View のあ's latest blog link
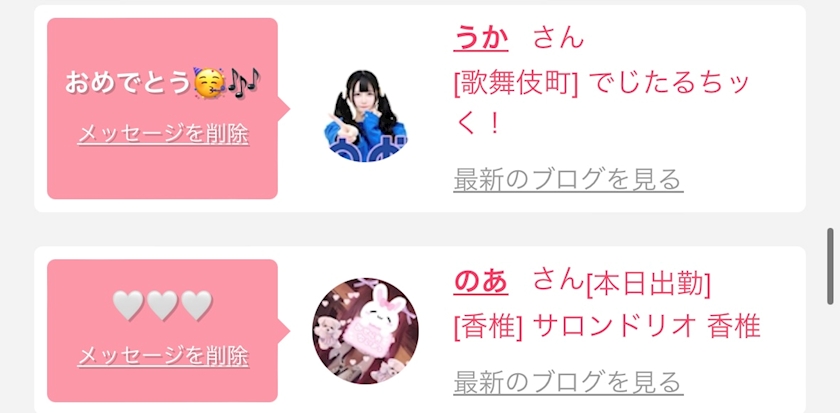840x413 pixels. 568,382
